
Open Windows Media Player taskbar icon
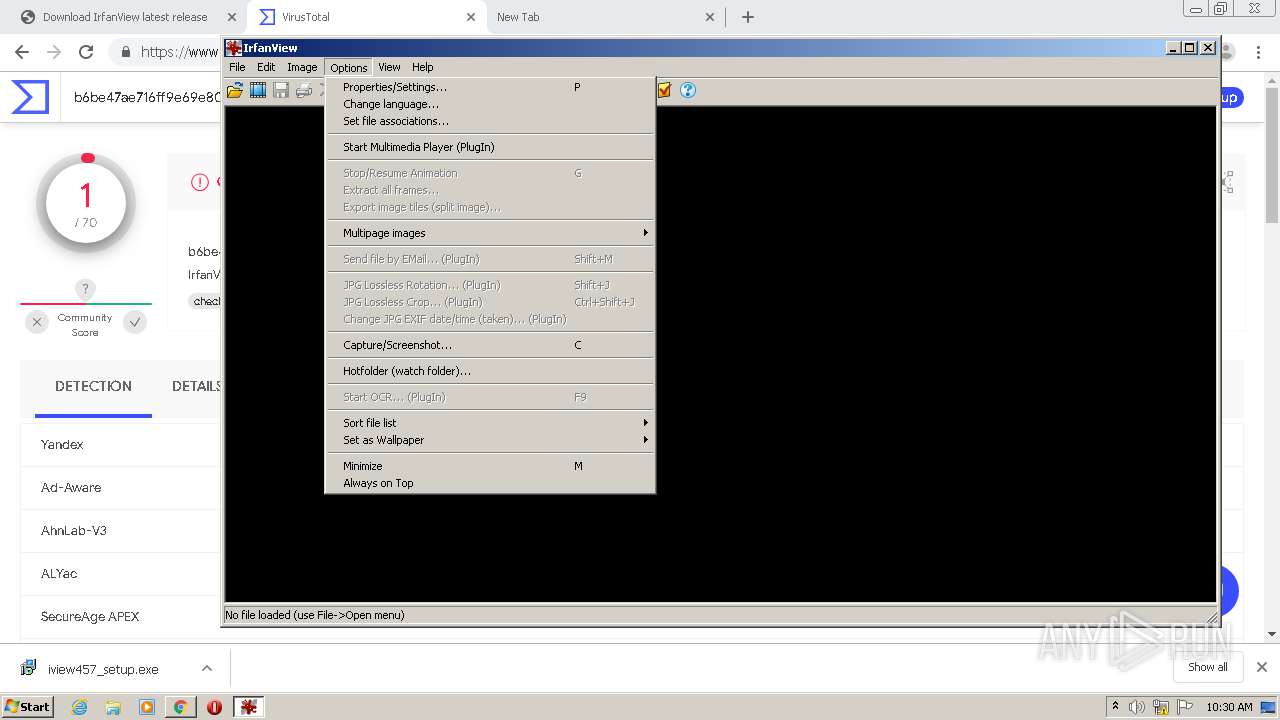click(147, 707)
